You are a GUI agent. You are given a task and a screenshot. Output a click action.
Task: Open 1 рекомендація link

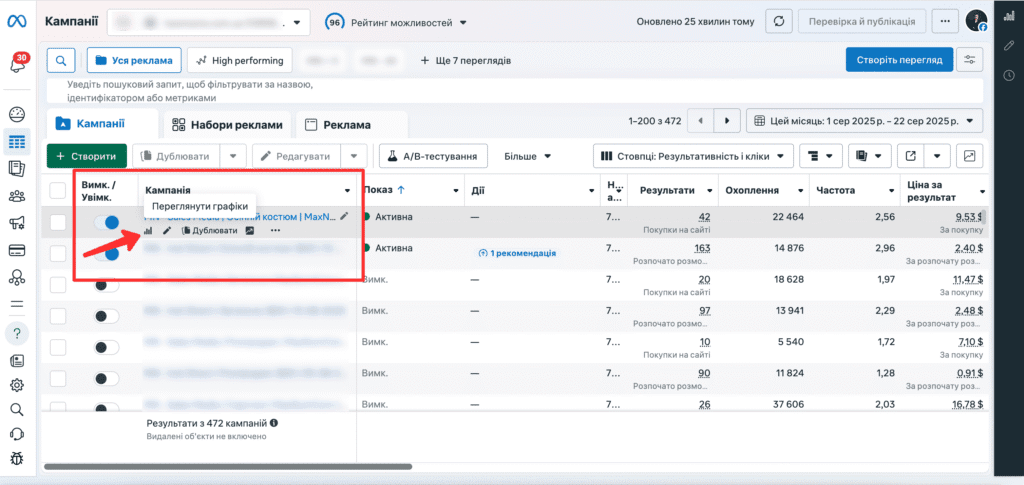tap(517, 253)
